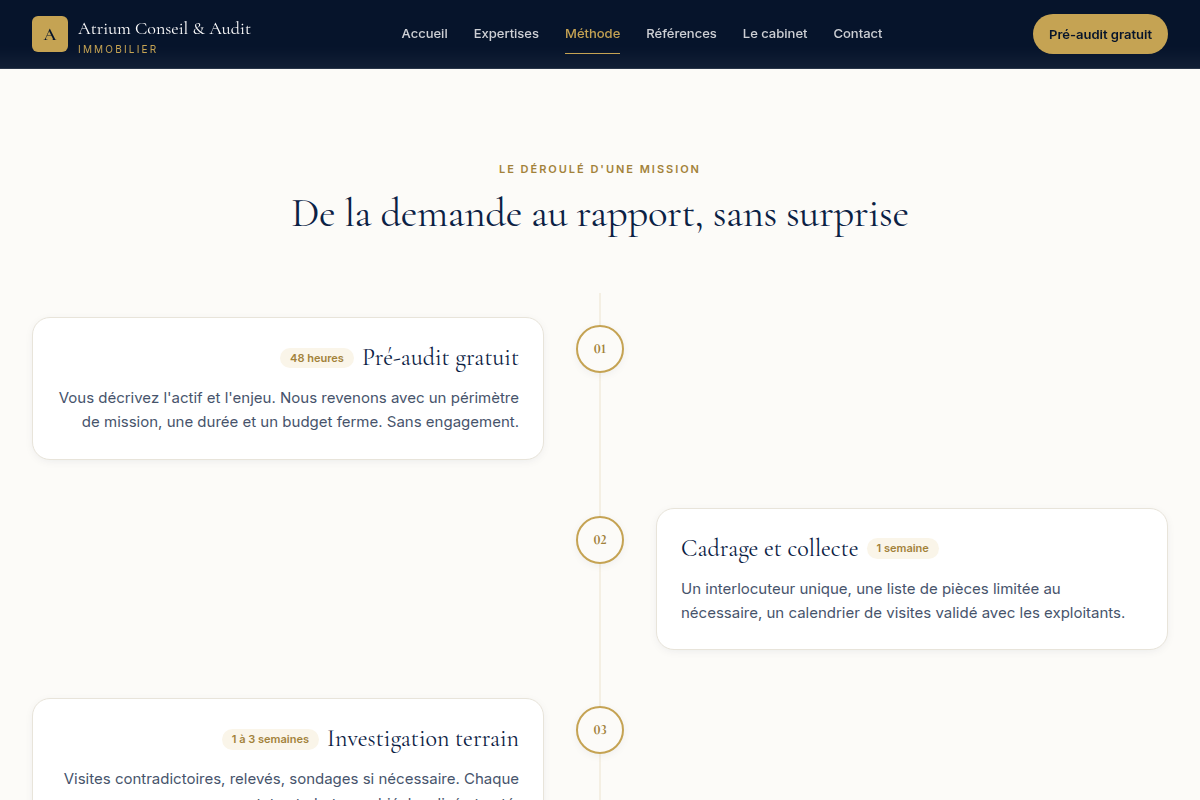Viewport: 1200px width, 800px height.
Task: Click the 'IMMOBILIER' tagline under the brand
Action: (118, 49)
